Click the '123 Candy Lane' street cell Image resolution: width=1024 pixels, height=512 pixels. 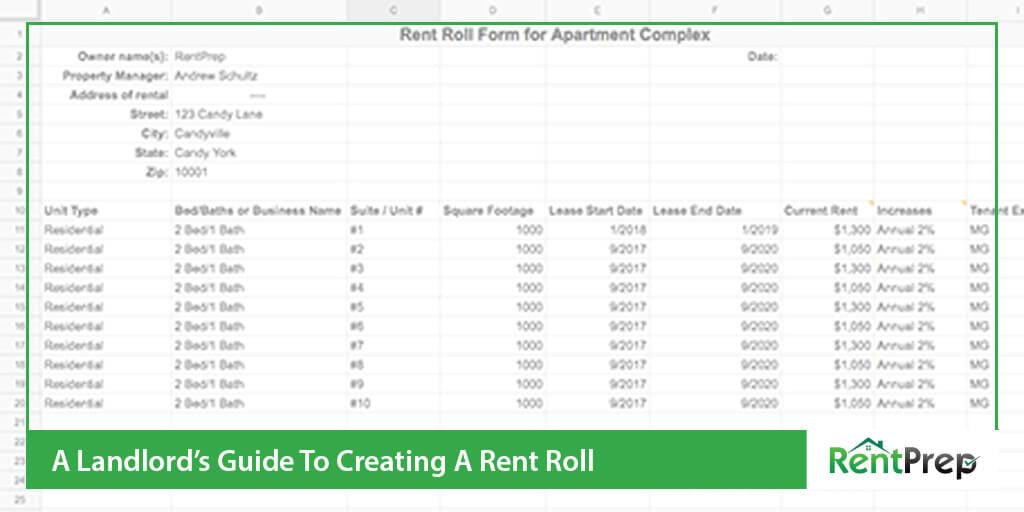[218, 115]
